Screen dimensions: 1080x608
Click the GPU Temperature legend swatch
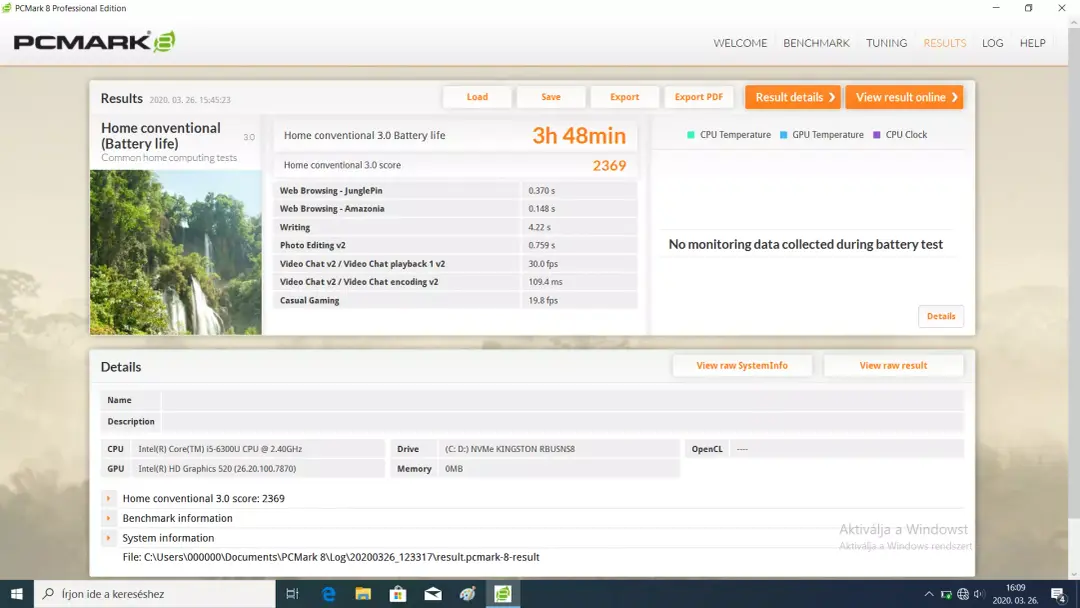[783, 135]
